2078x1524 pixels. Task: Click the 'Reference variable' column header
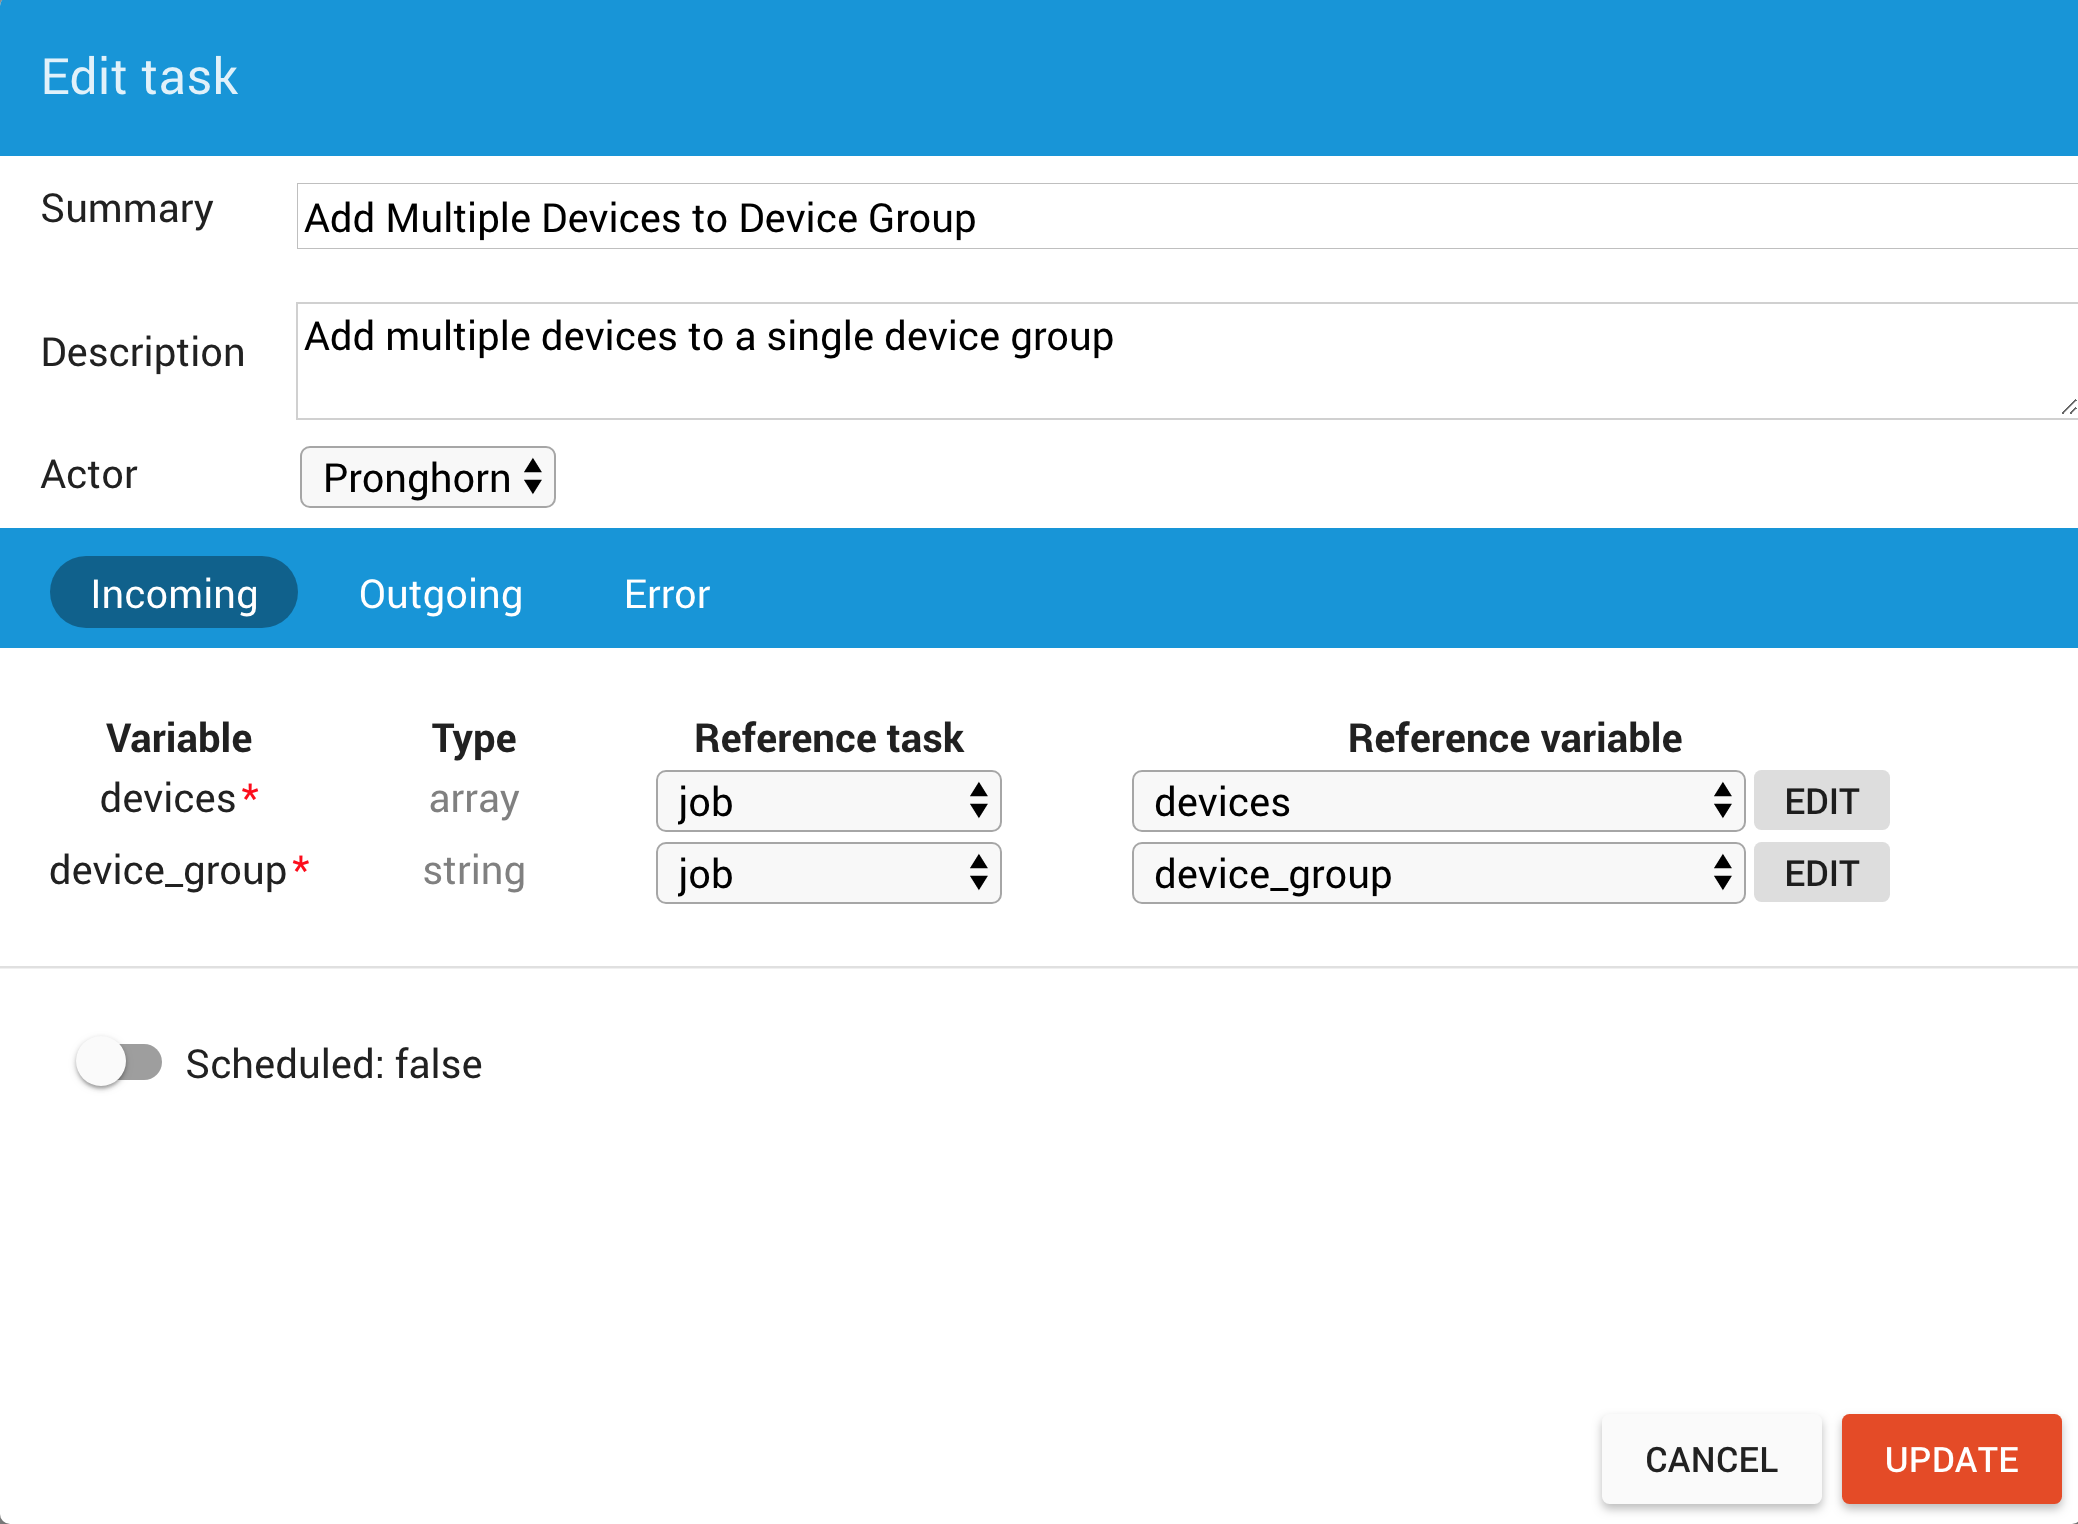1514,738
